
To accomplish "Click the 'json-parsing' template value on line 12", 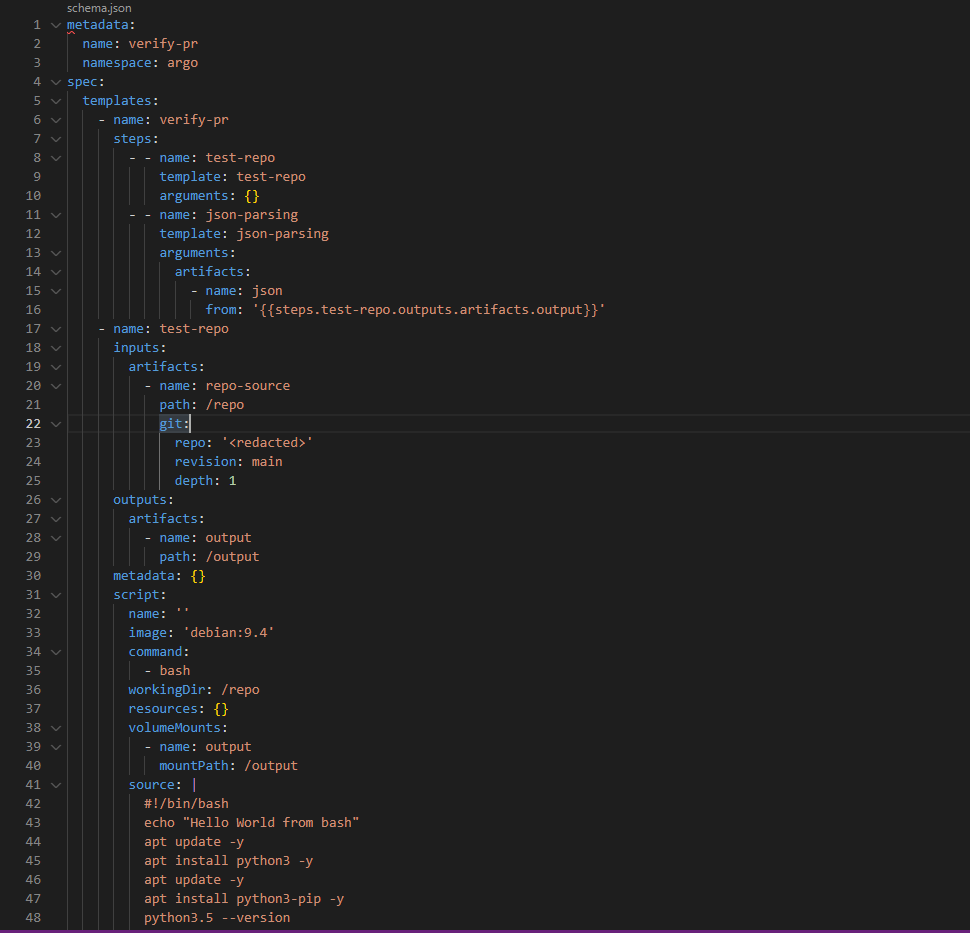I will pyautogui.click(x=283, y=234).
